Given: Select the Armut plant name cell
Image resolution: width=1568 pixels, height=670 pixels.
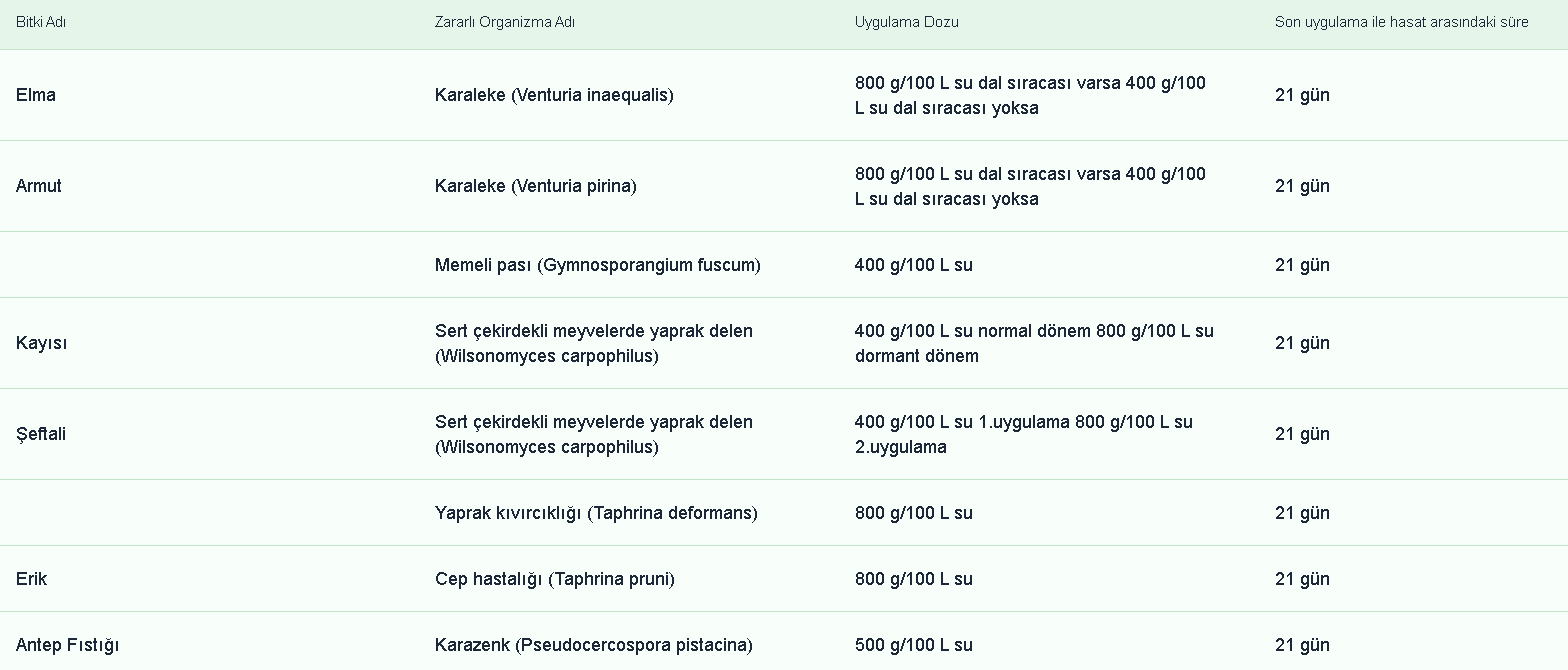Looking at the screenshot, I should tap(39, 186).
